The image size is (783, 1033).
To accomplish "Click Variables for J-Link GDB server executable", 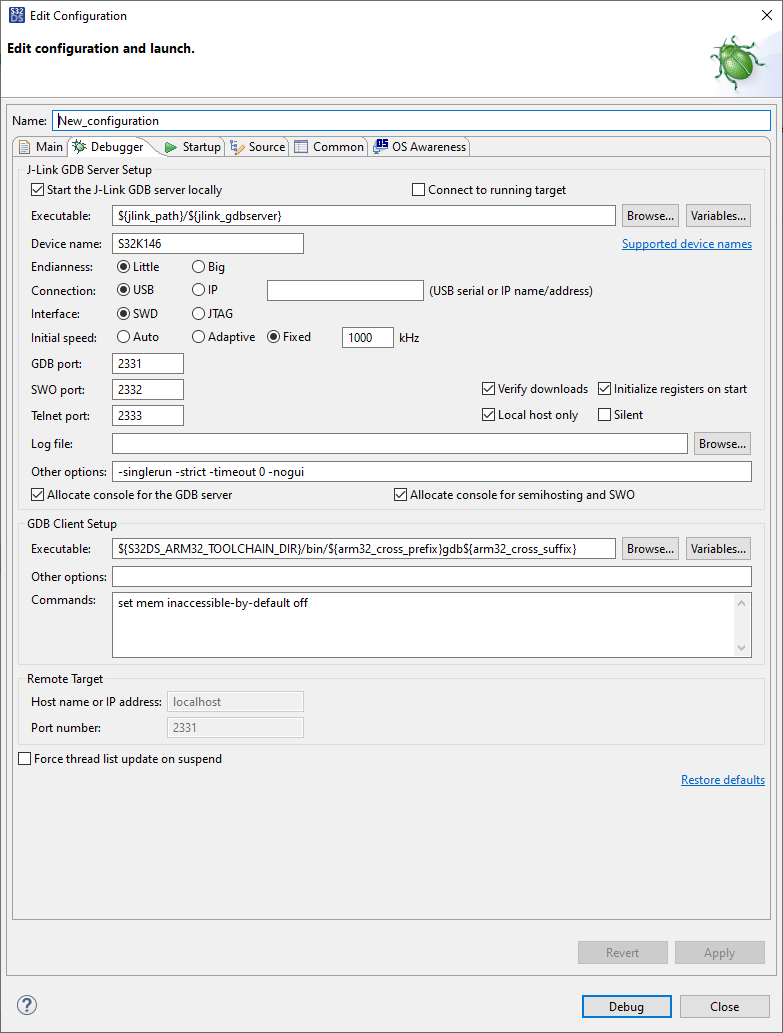I will (x=718, y=215).
